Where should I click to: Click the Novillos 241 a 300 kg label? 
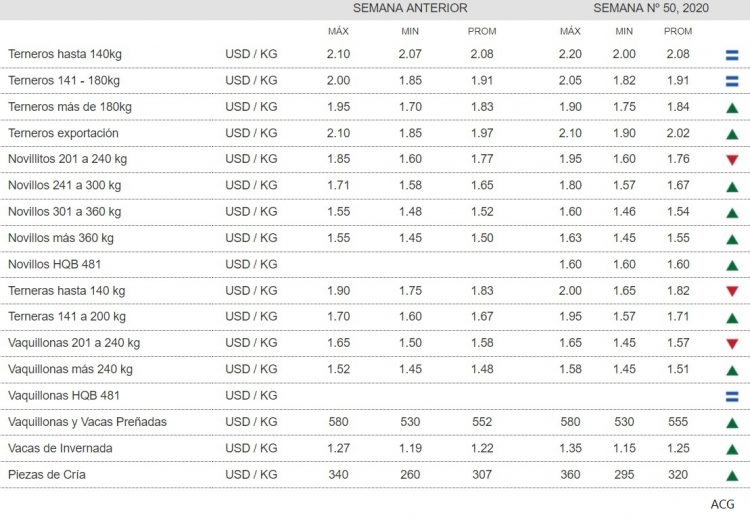coord(64,185)
